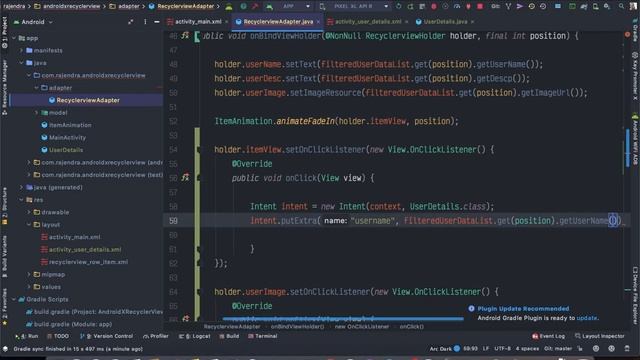640x360 pixels.
Task: Click the Git branch icon in toolbar
Action: click(x=508, y=7)
